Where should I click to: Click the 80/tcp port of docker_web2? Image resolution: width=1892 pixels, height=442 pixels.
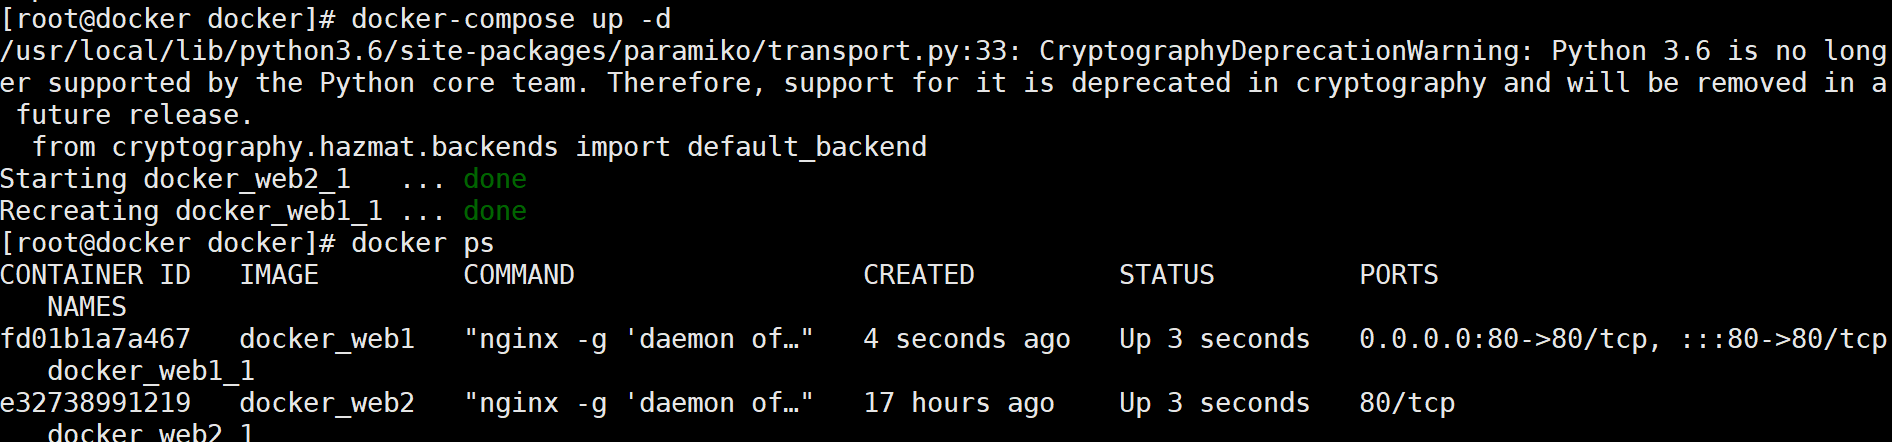1407,403
